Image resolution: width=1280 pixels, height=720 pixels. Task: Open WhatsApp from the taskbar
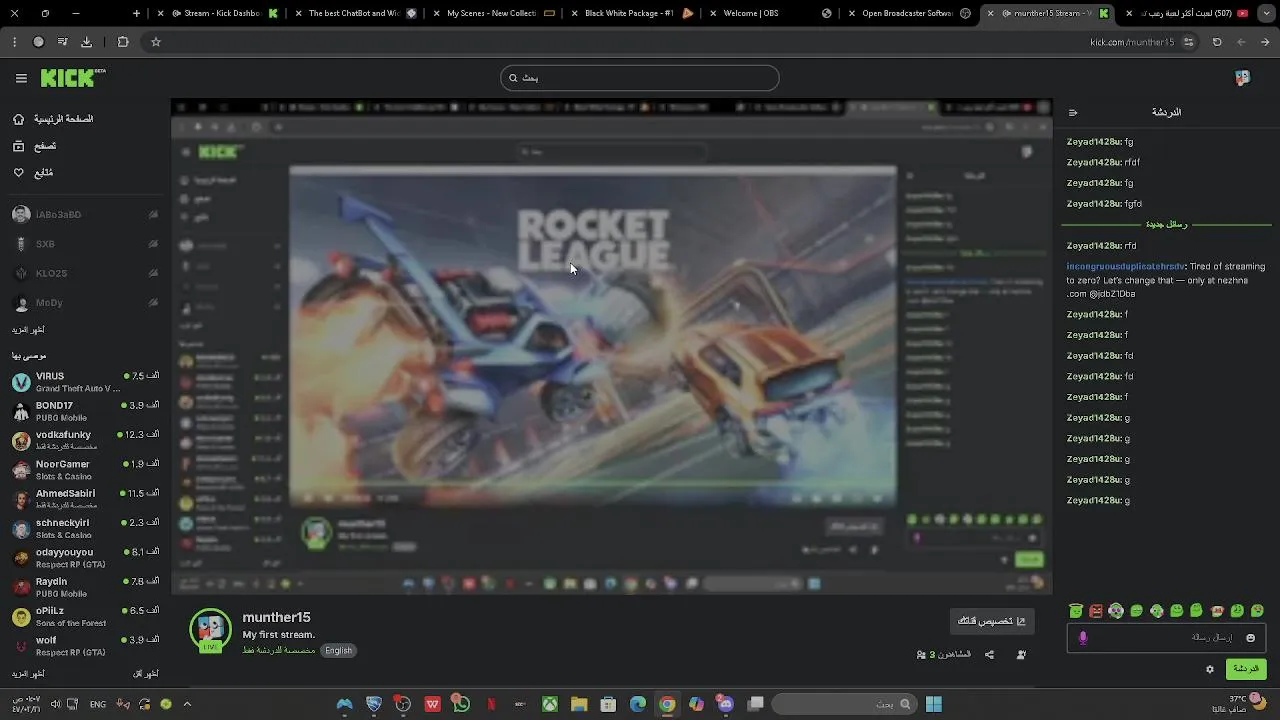(461, 704)
